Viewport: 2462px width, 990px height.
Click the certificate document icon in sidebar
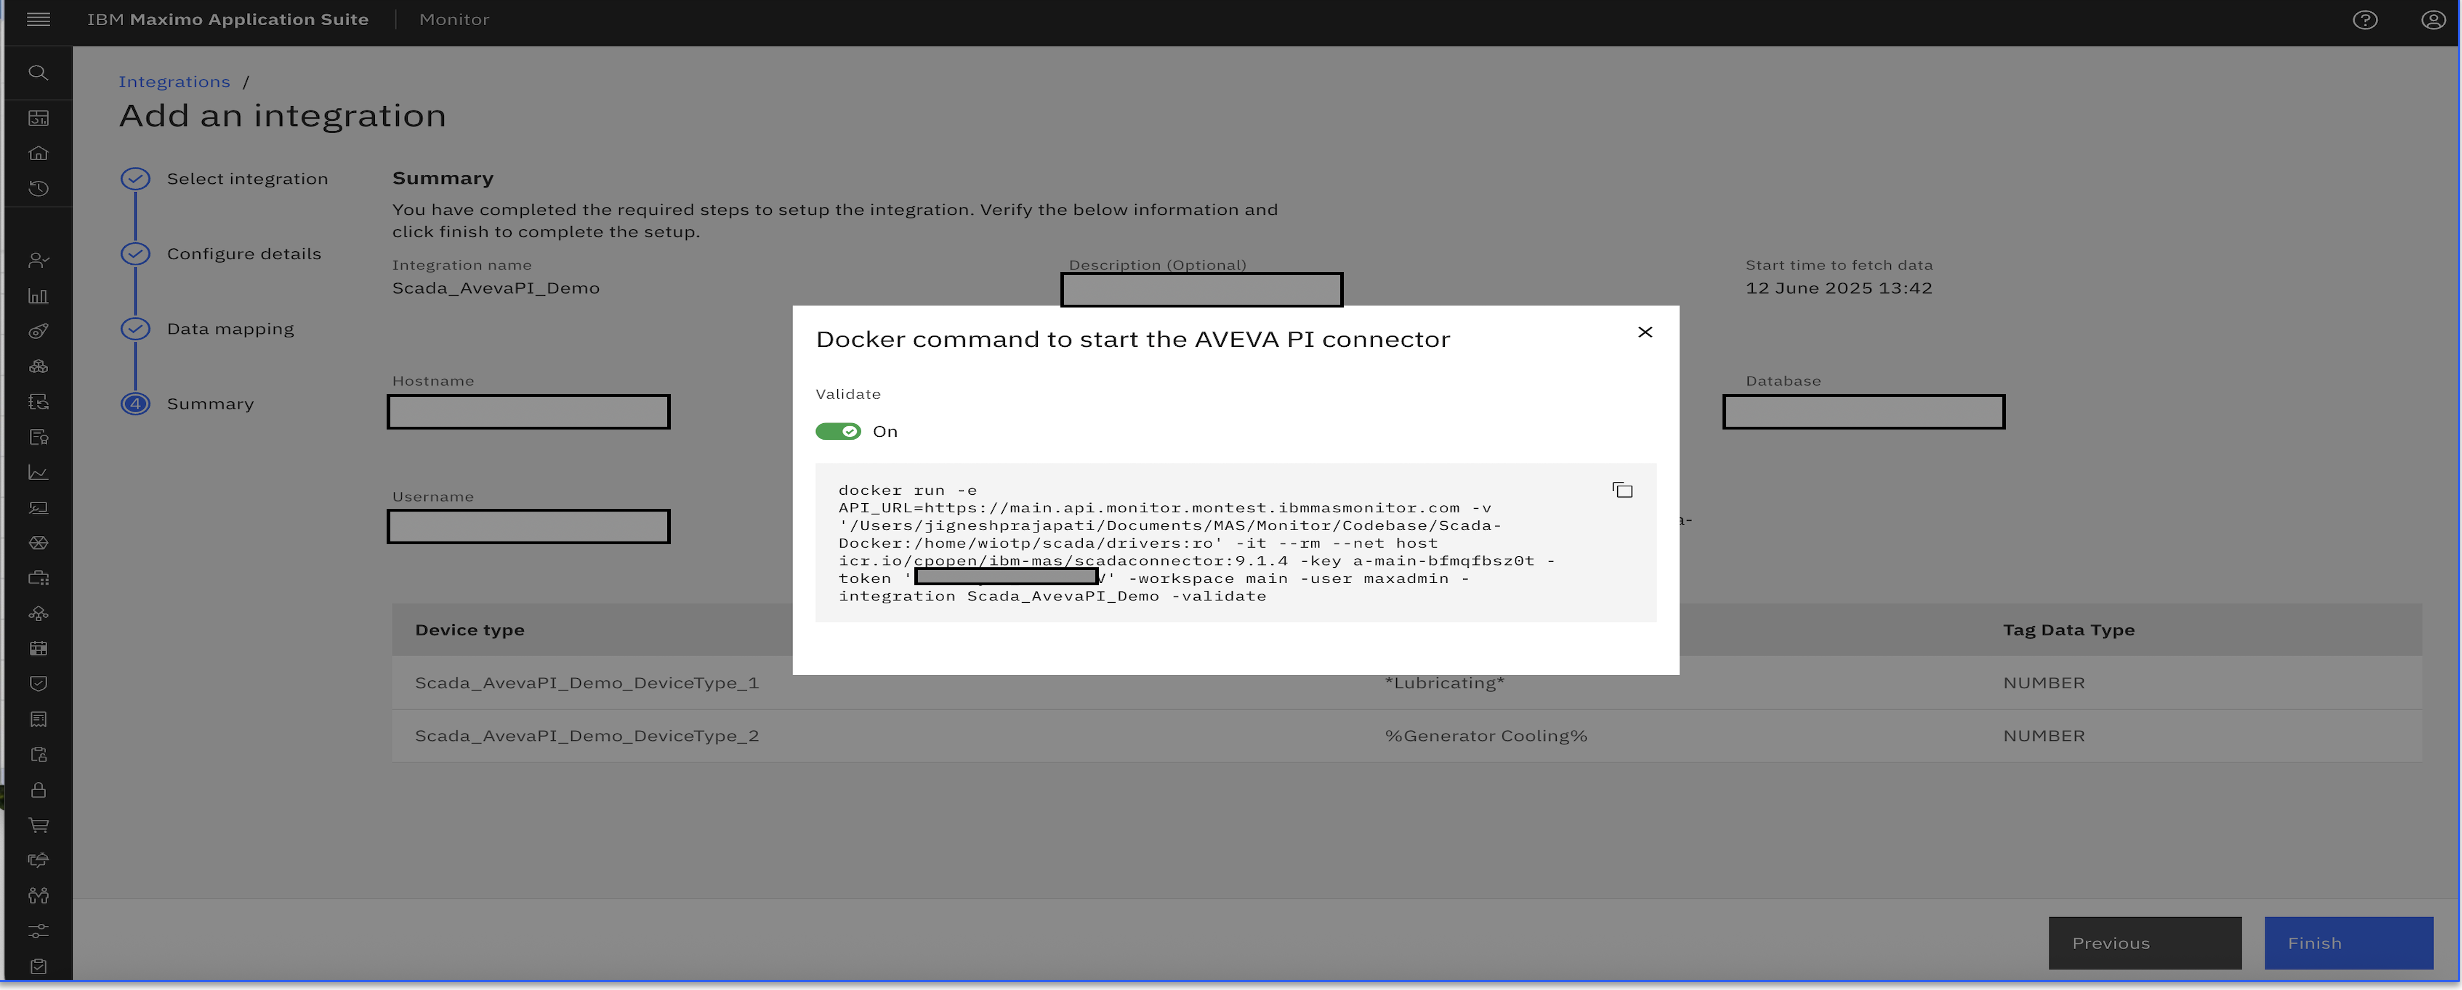38,437
